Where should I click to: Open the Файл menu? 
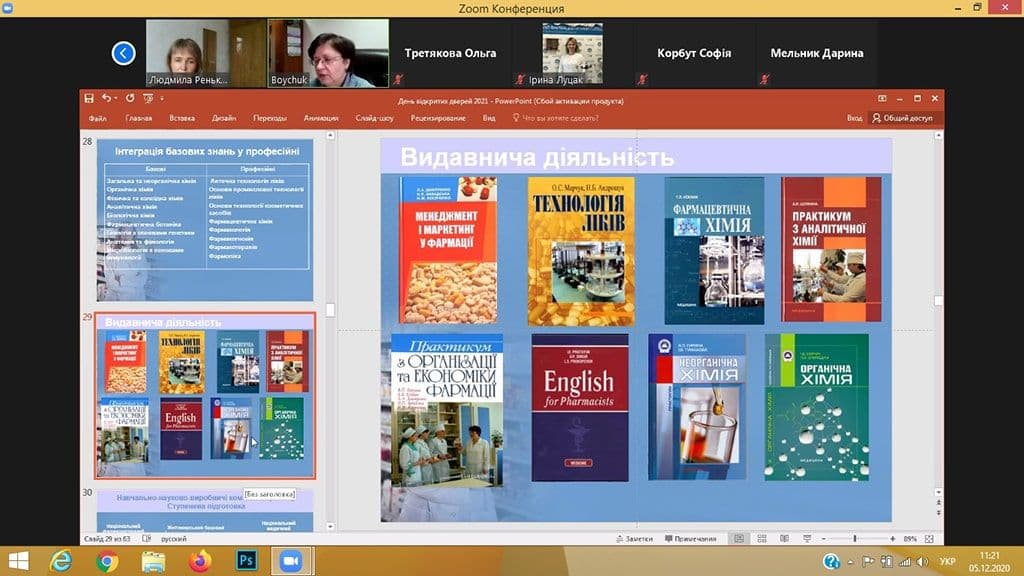point(97,118)
